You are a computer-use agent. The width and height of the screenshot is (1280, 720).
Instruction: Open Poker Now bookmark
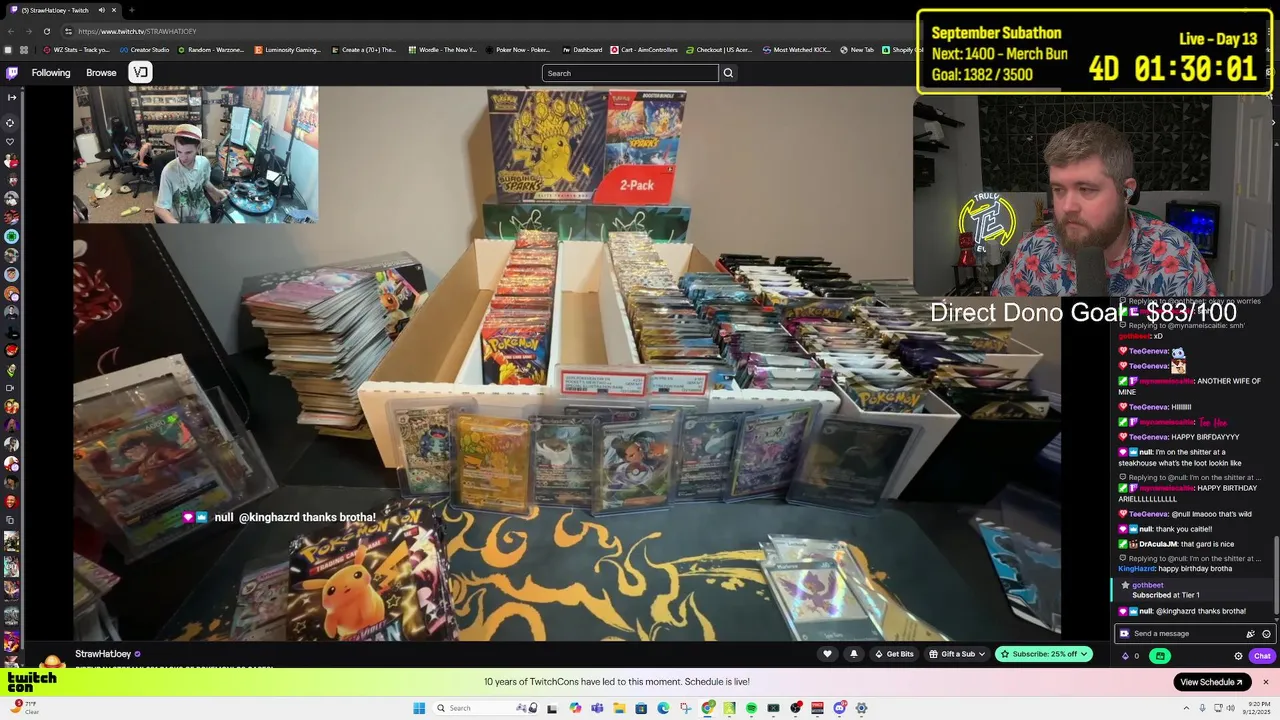[518, 49]
